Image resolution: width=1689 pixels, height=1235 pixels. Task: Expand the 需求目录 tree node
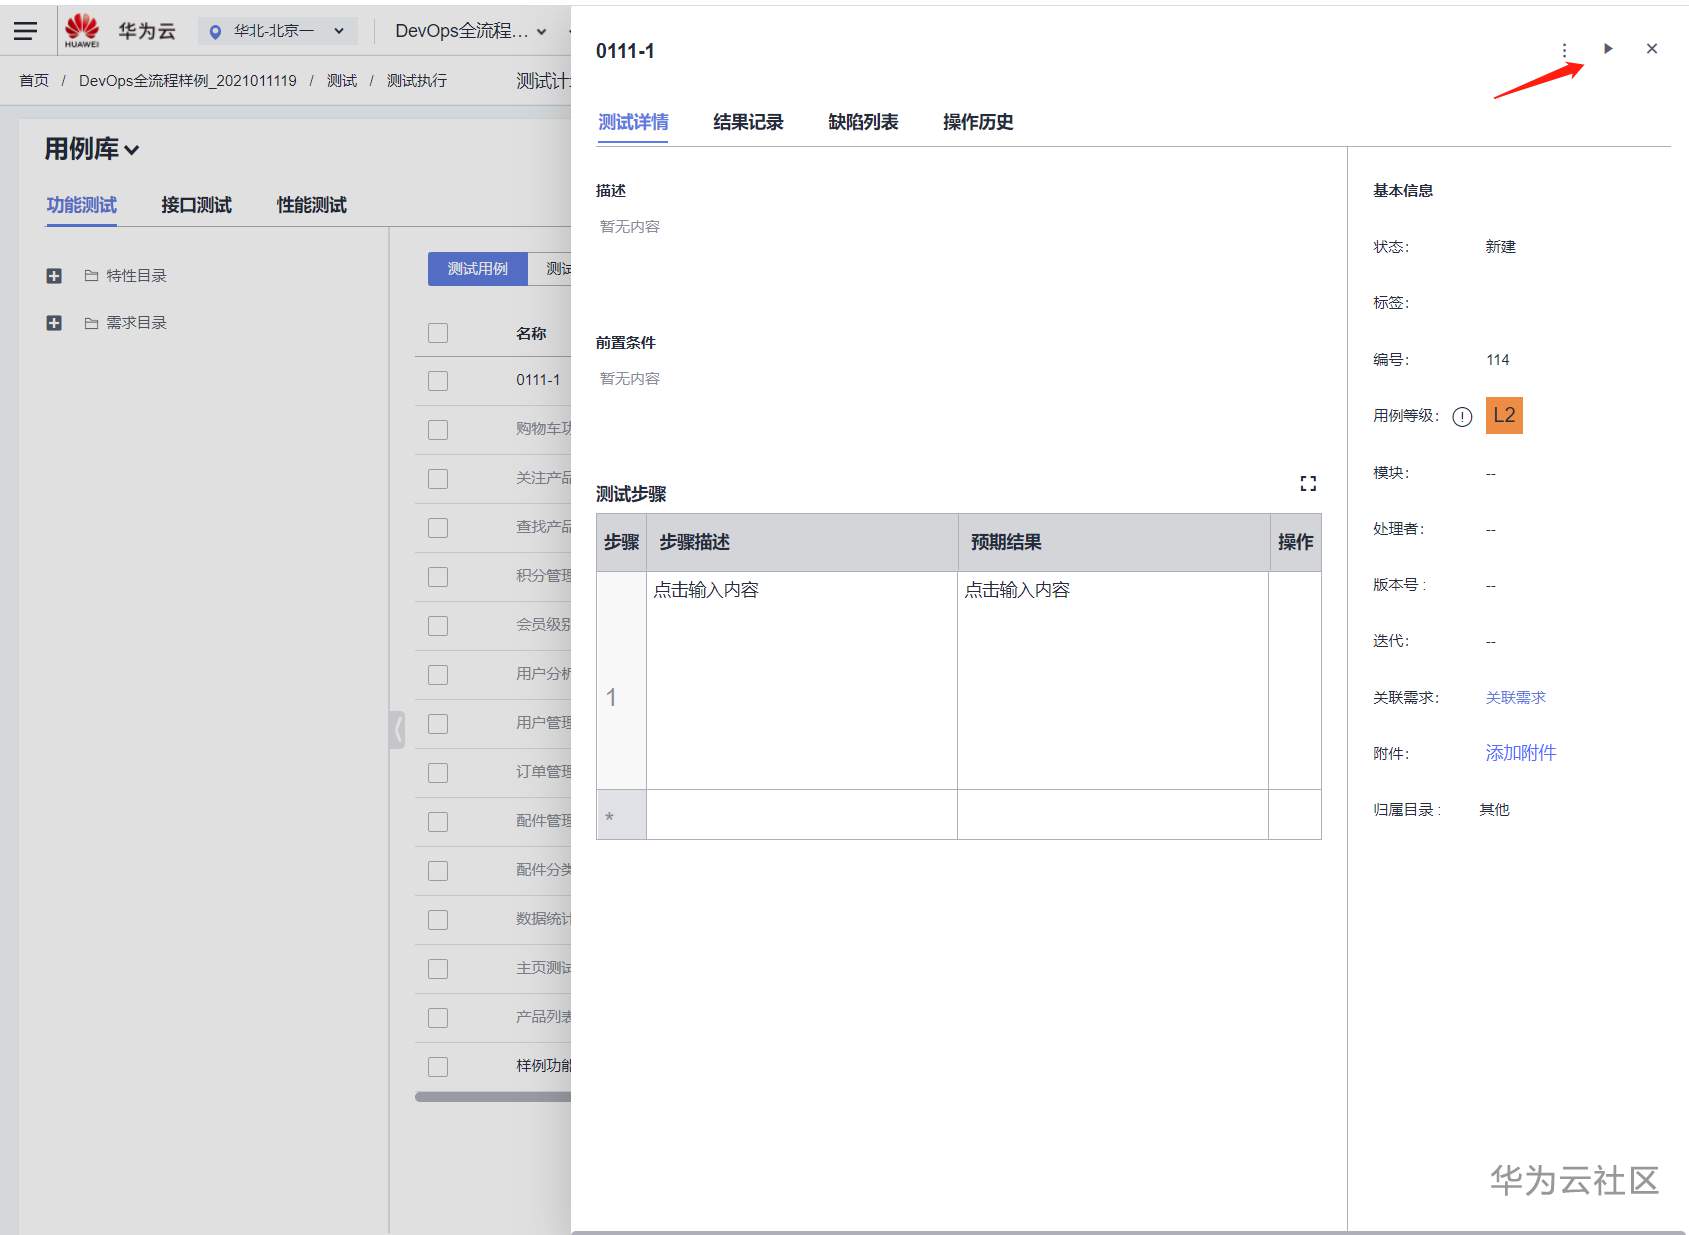click(54, 323)
